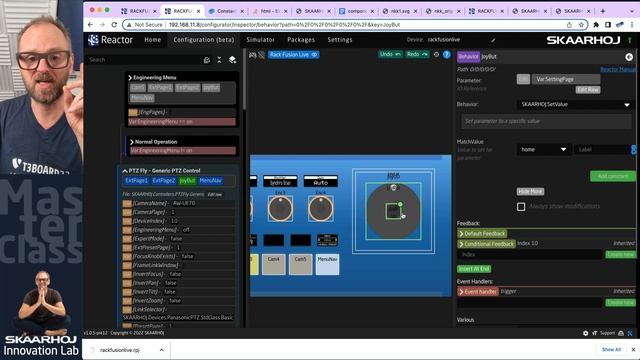Click the EngPages constant swatch

(x=133, y=112)
